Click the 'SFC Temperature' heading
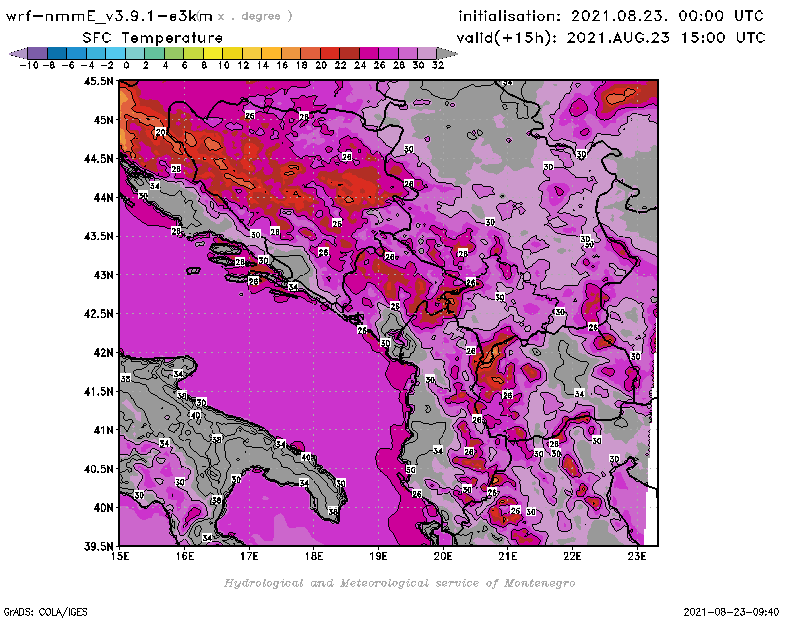The width and height of the screenshot is (800, 618). 153,38
